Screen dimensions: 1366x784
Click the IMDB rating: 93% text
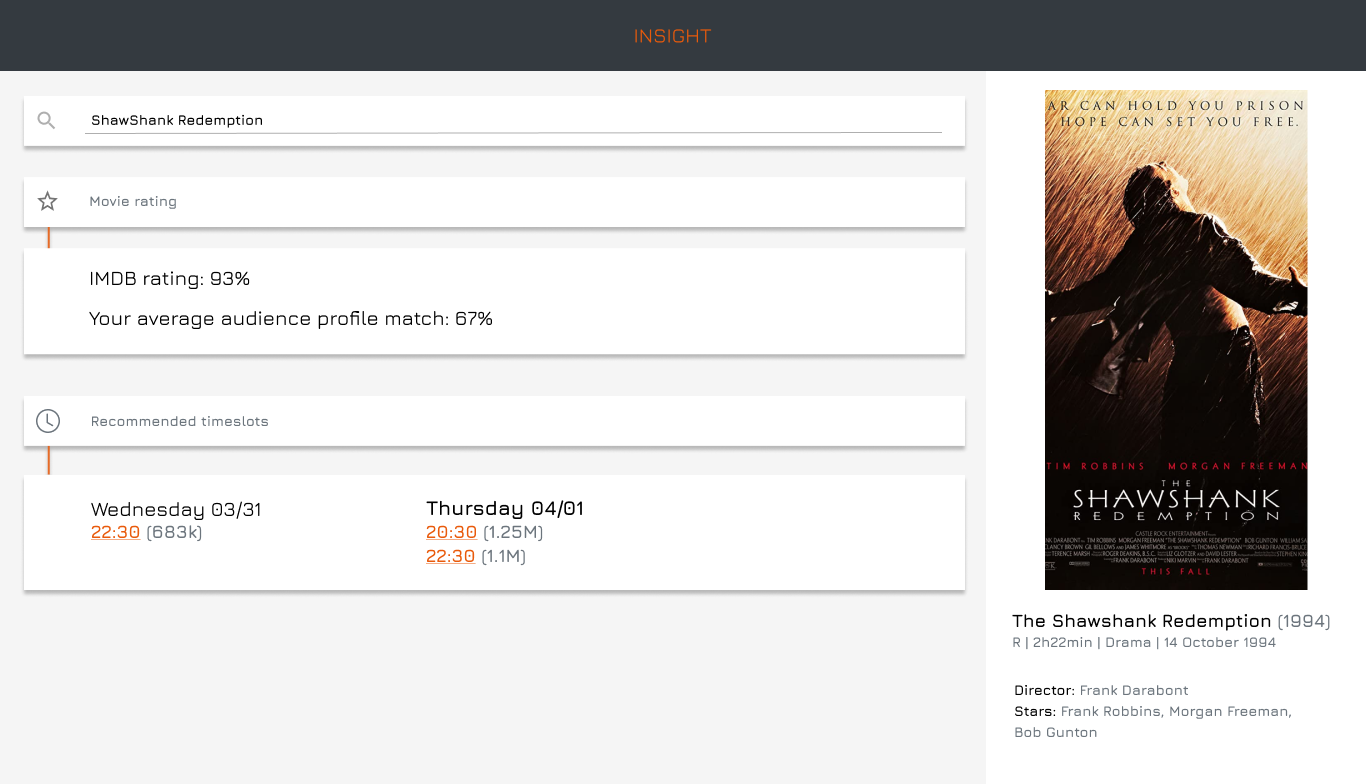pyautogui.click(x=169, y=279)
